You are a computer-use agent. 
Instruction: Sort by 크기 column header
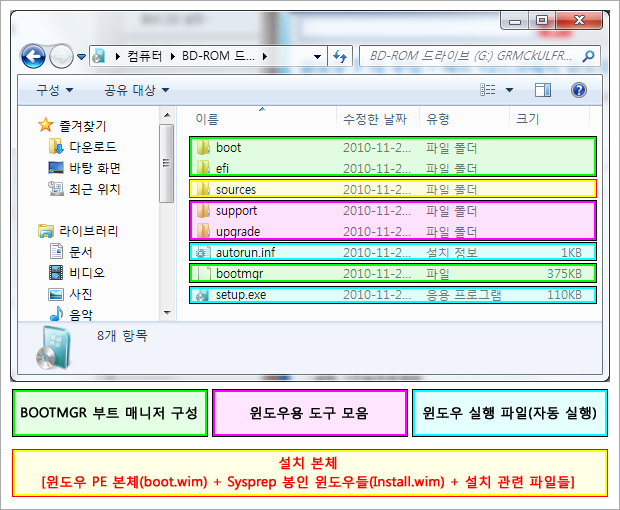[x=527, y=119]
